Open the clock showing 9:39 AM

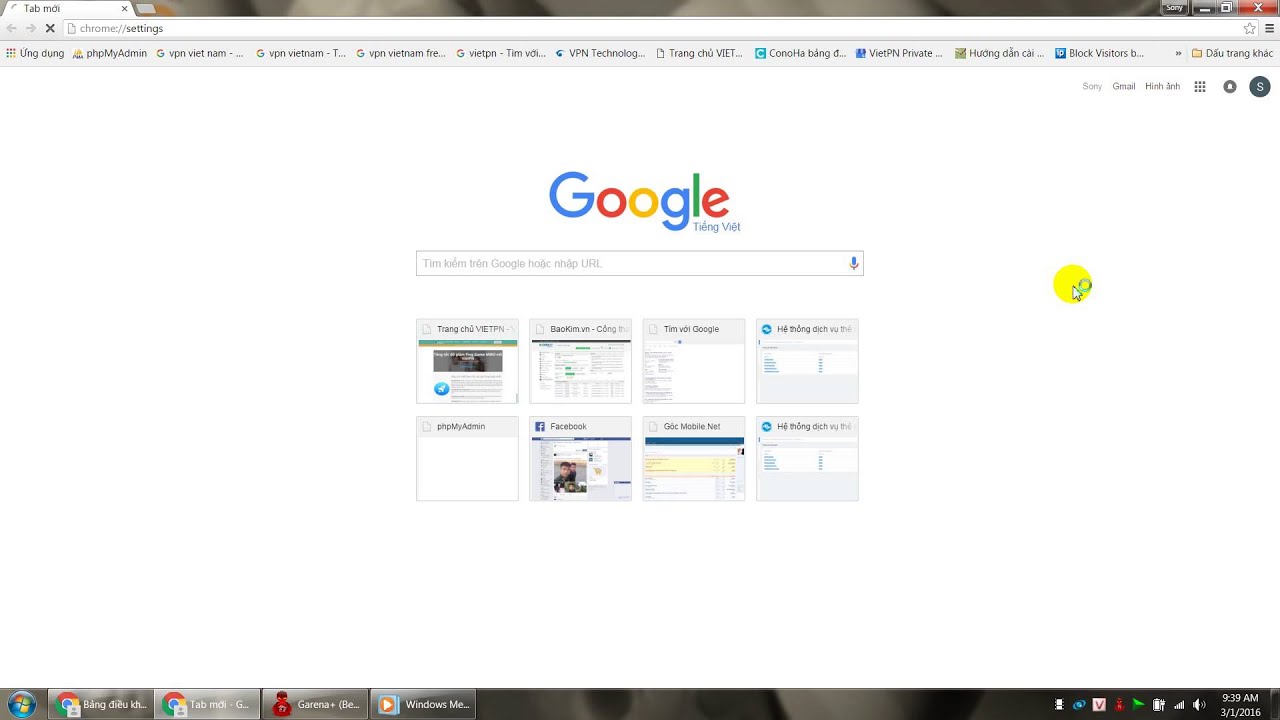tap(1240, 705)
